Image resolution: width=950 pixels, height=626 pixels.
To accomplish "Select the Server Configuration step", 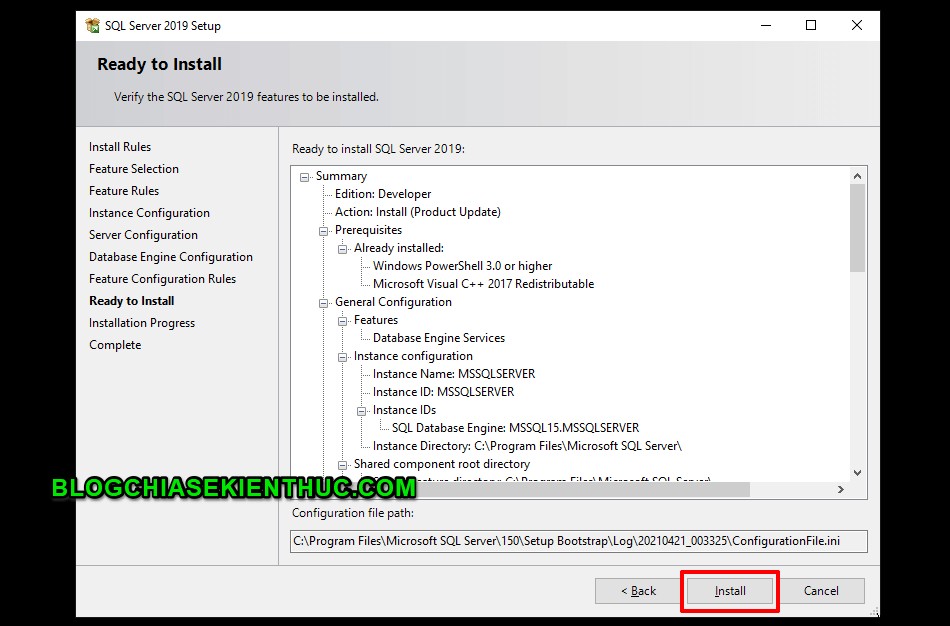I will tap(142, 234).
